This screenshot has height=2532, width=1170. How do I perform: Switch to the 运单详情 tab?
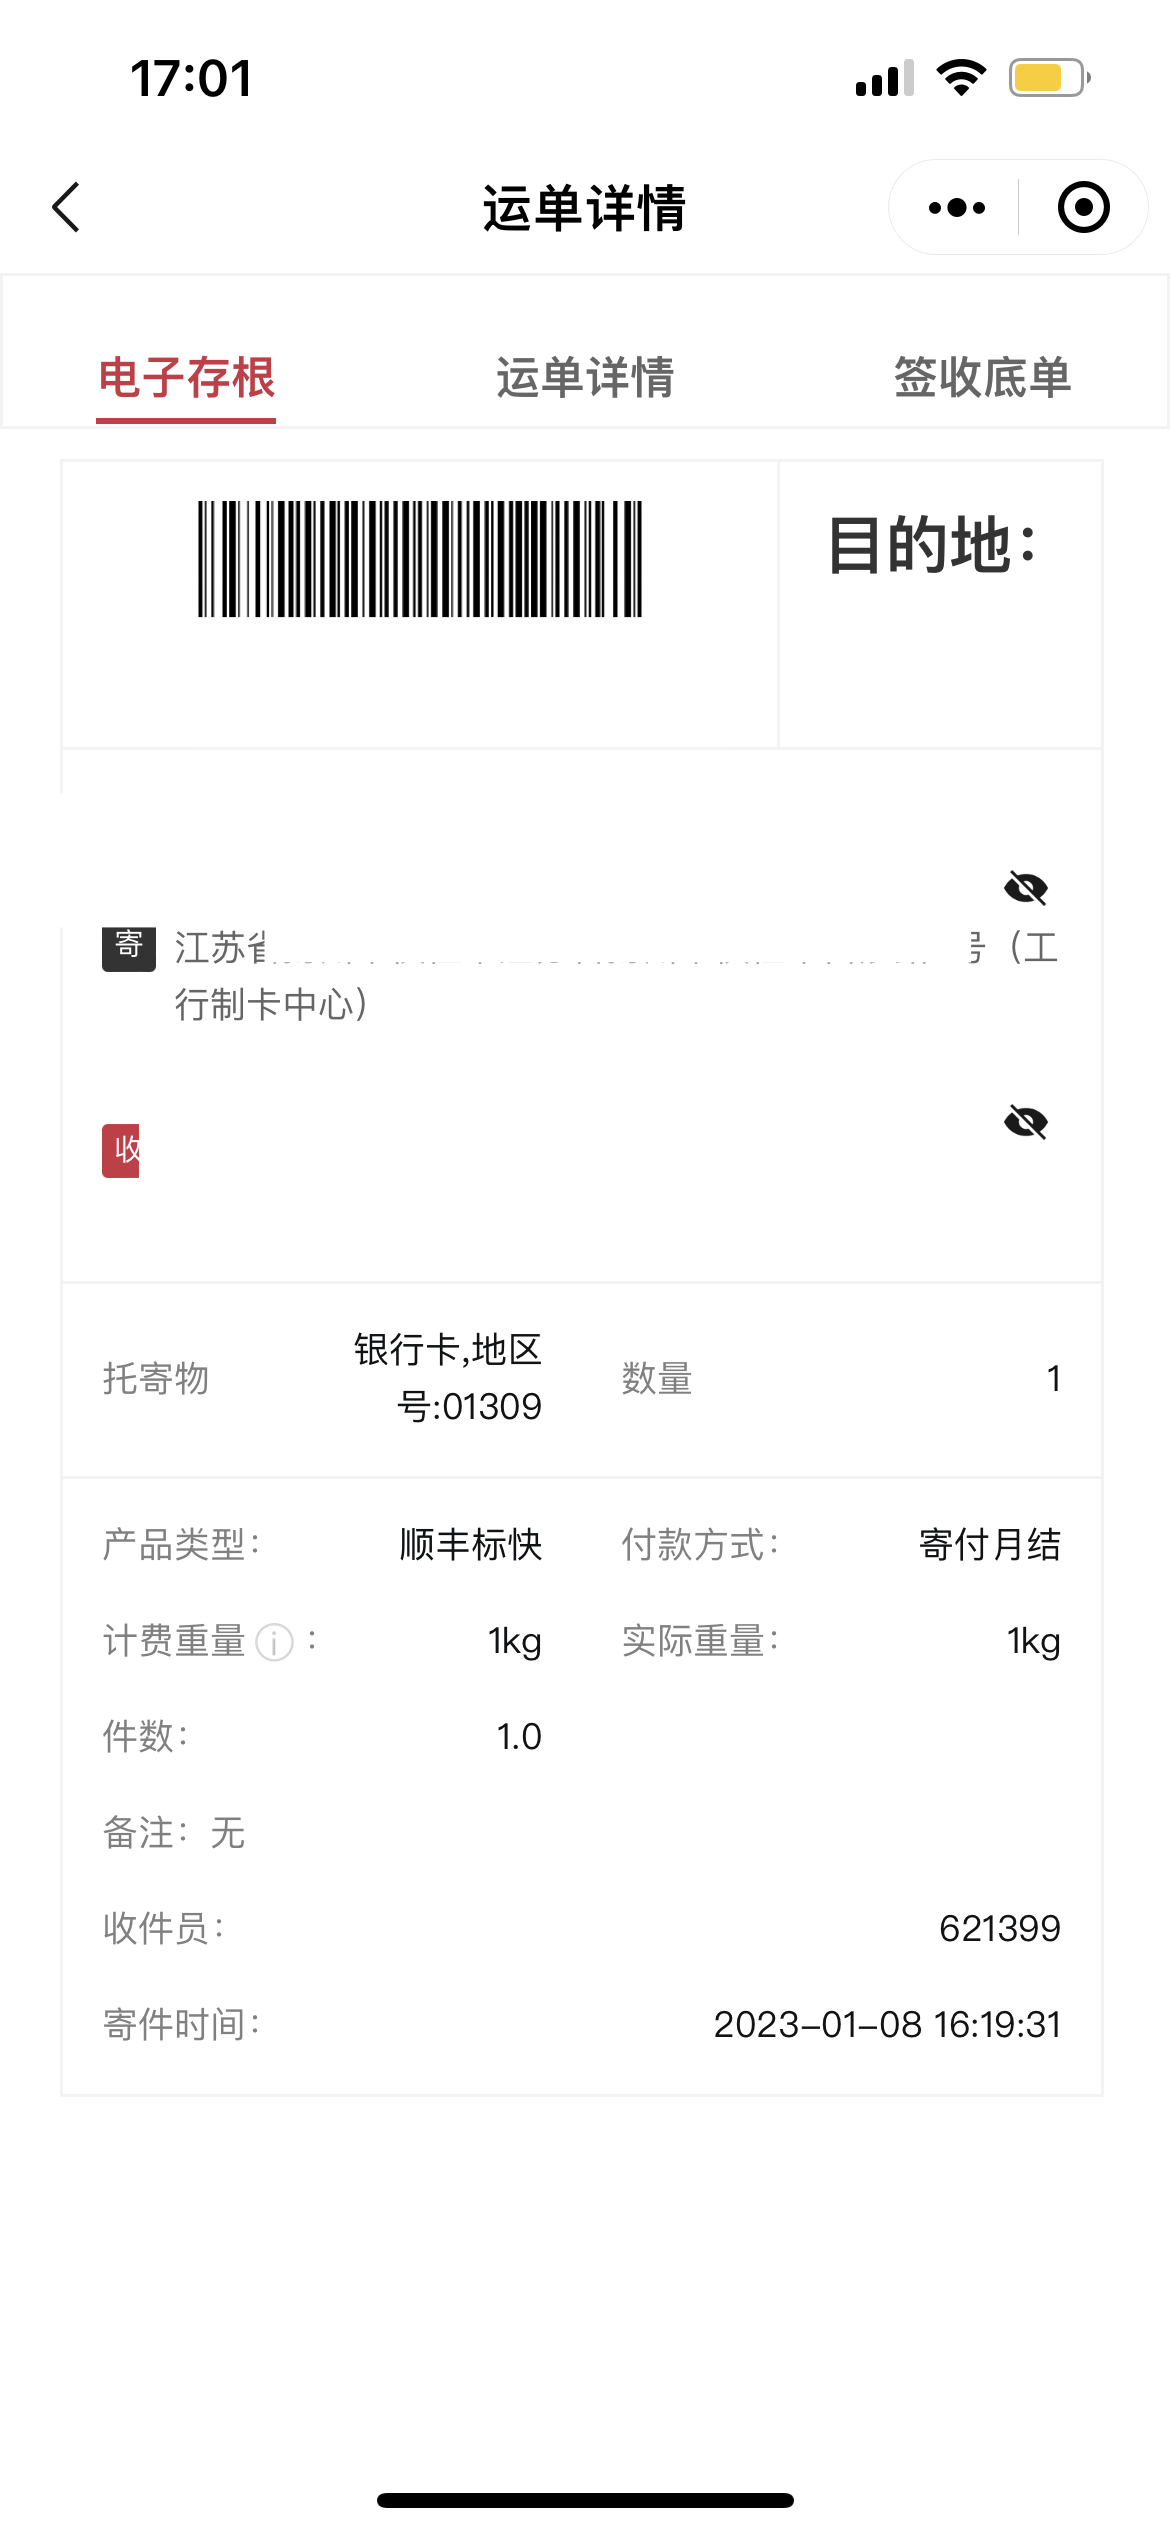[x=585, y=378]
